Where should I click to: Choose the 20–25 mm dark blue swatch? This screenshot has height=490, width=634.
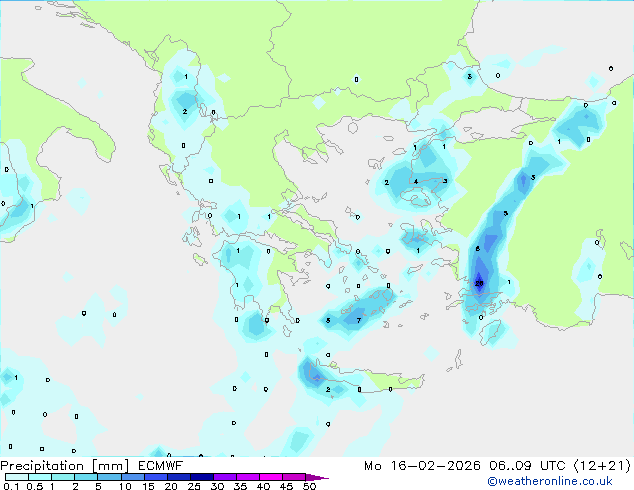(179, 477)
